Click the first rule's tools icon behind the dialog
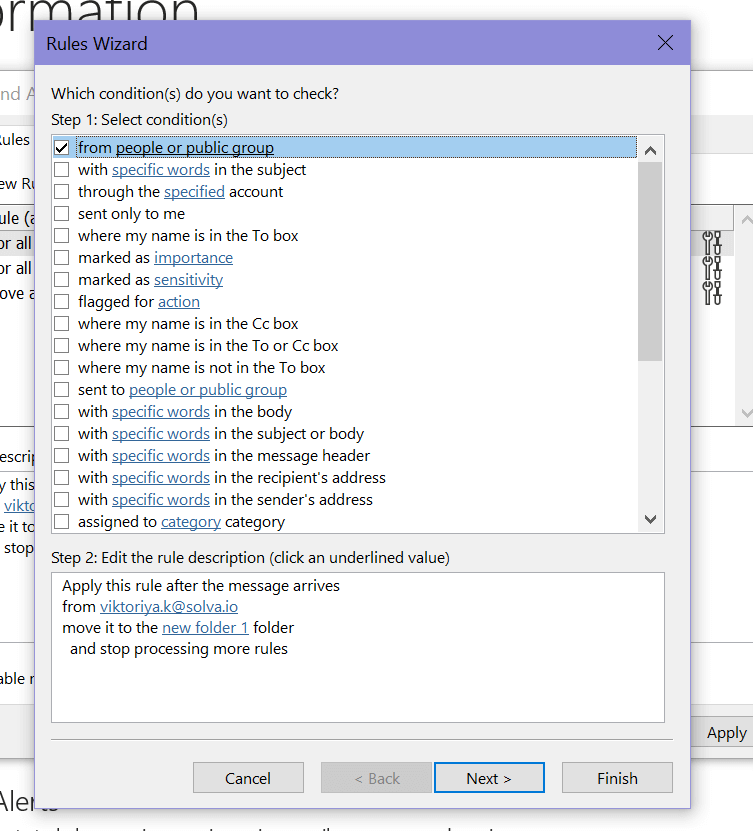This screenshot has height=831, width=753. click(x=712, y=243)
